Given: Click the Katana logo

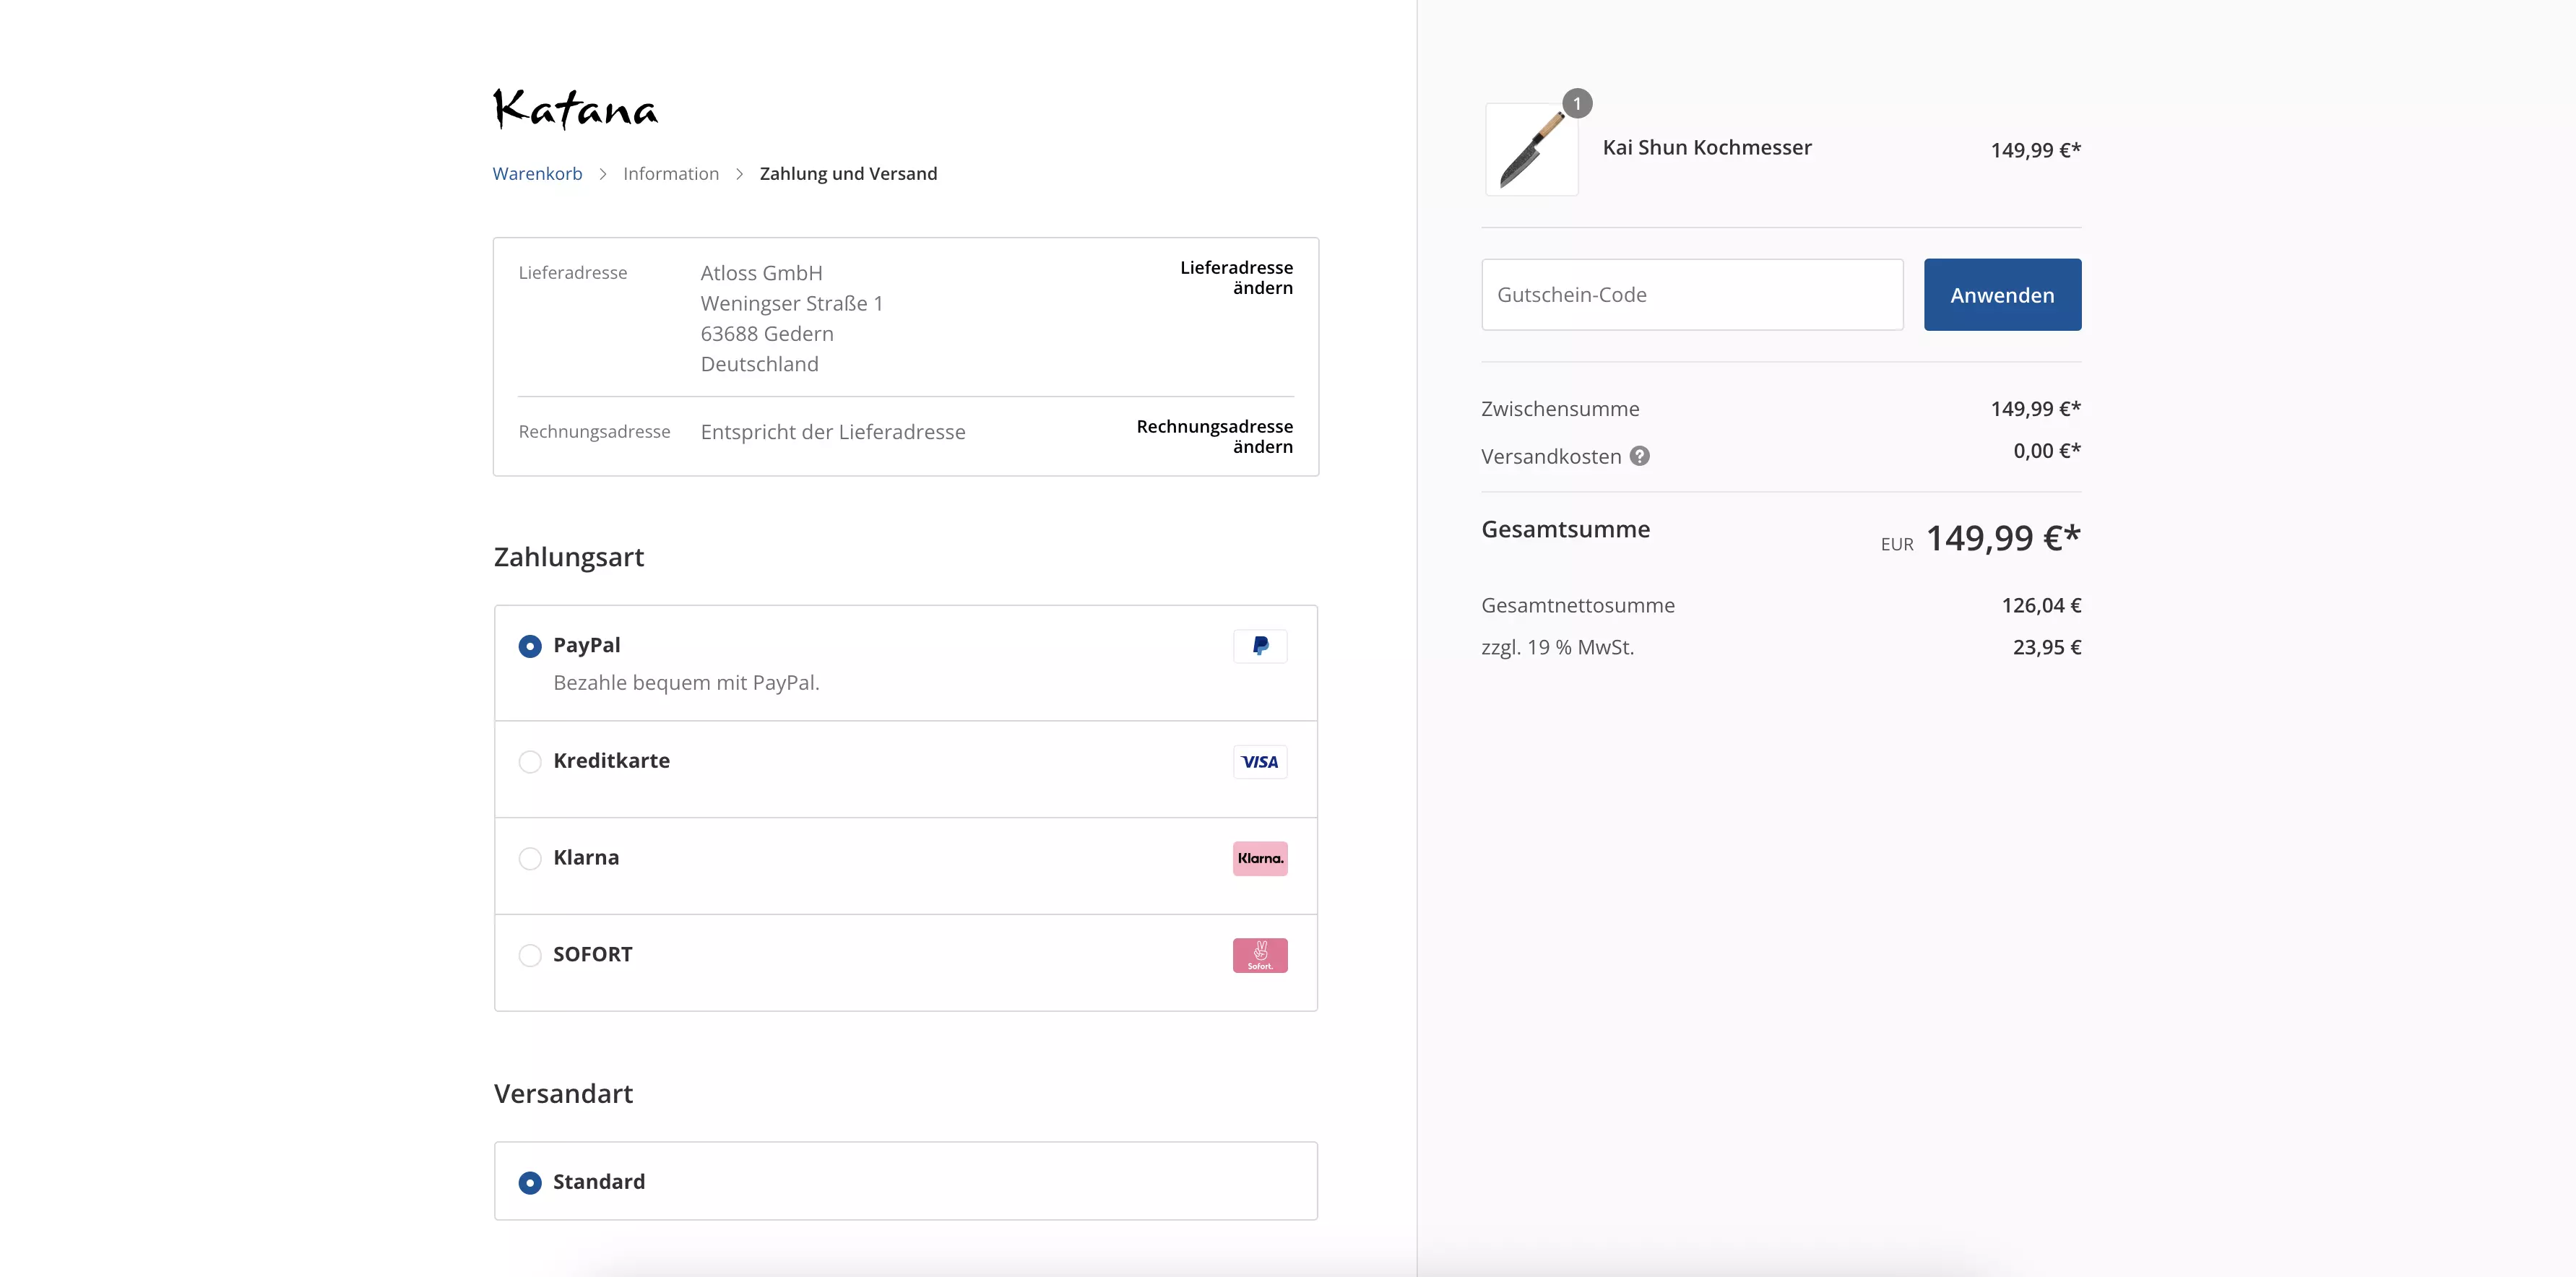Looking at the screenshot, I should (x=576, y=109).
